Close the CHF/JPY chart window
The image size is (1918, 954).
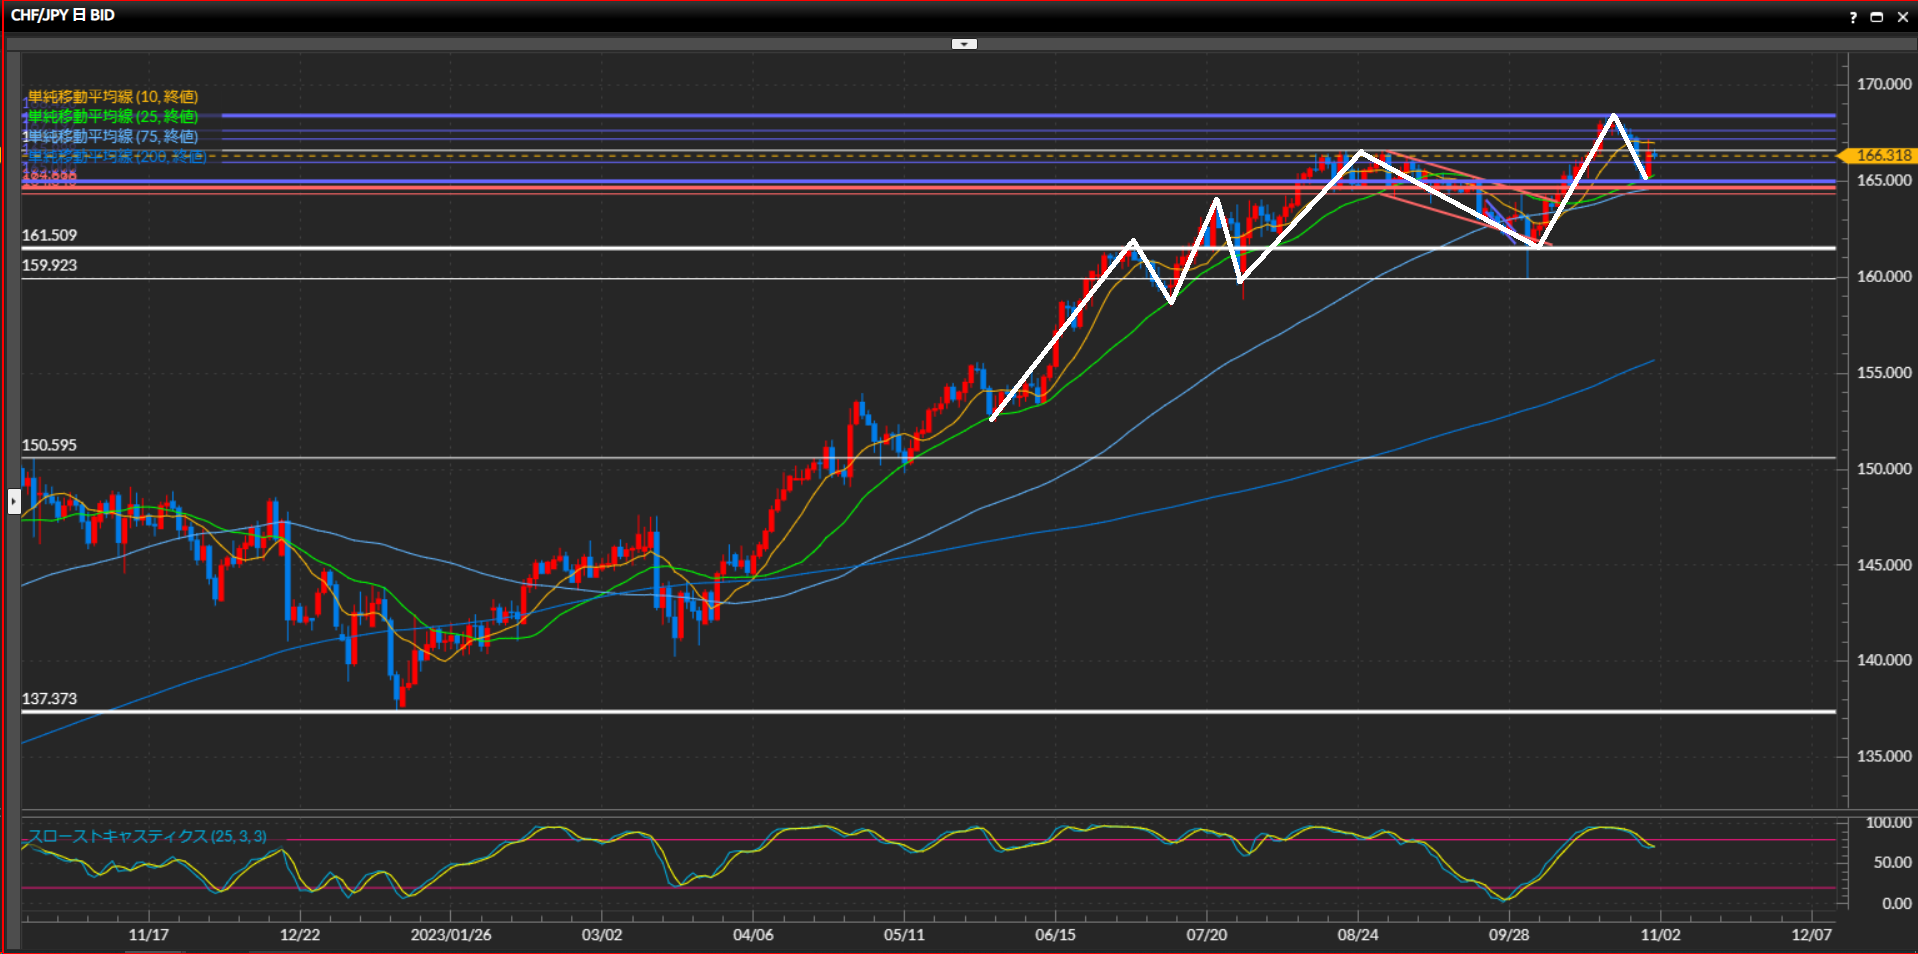pyautogui.click(x=1902, y=17)
